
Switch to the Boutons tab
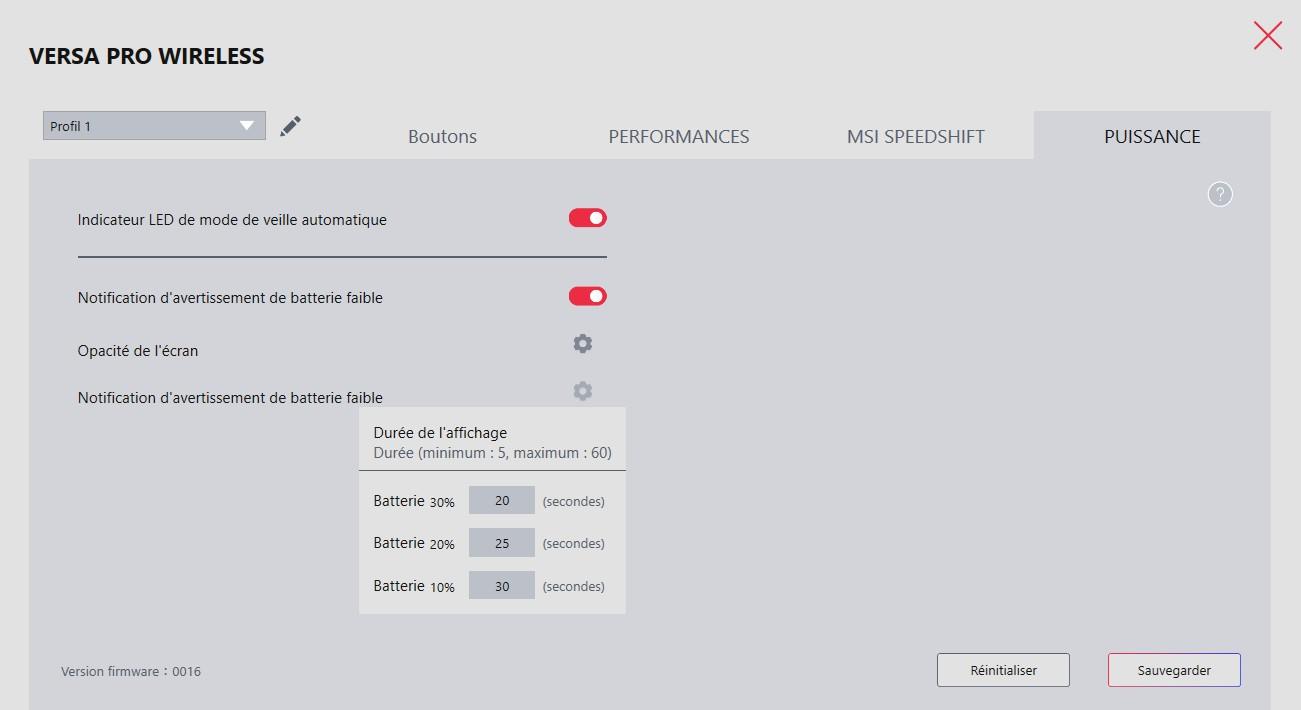click(x=442, y=136)
